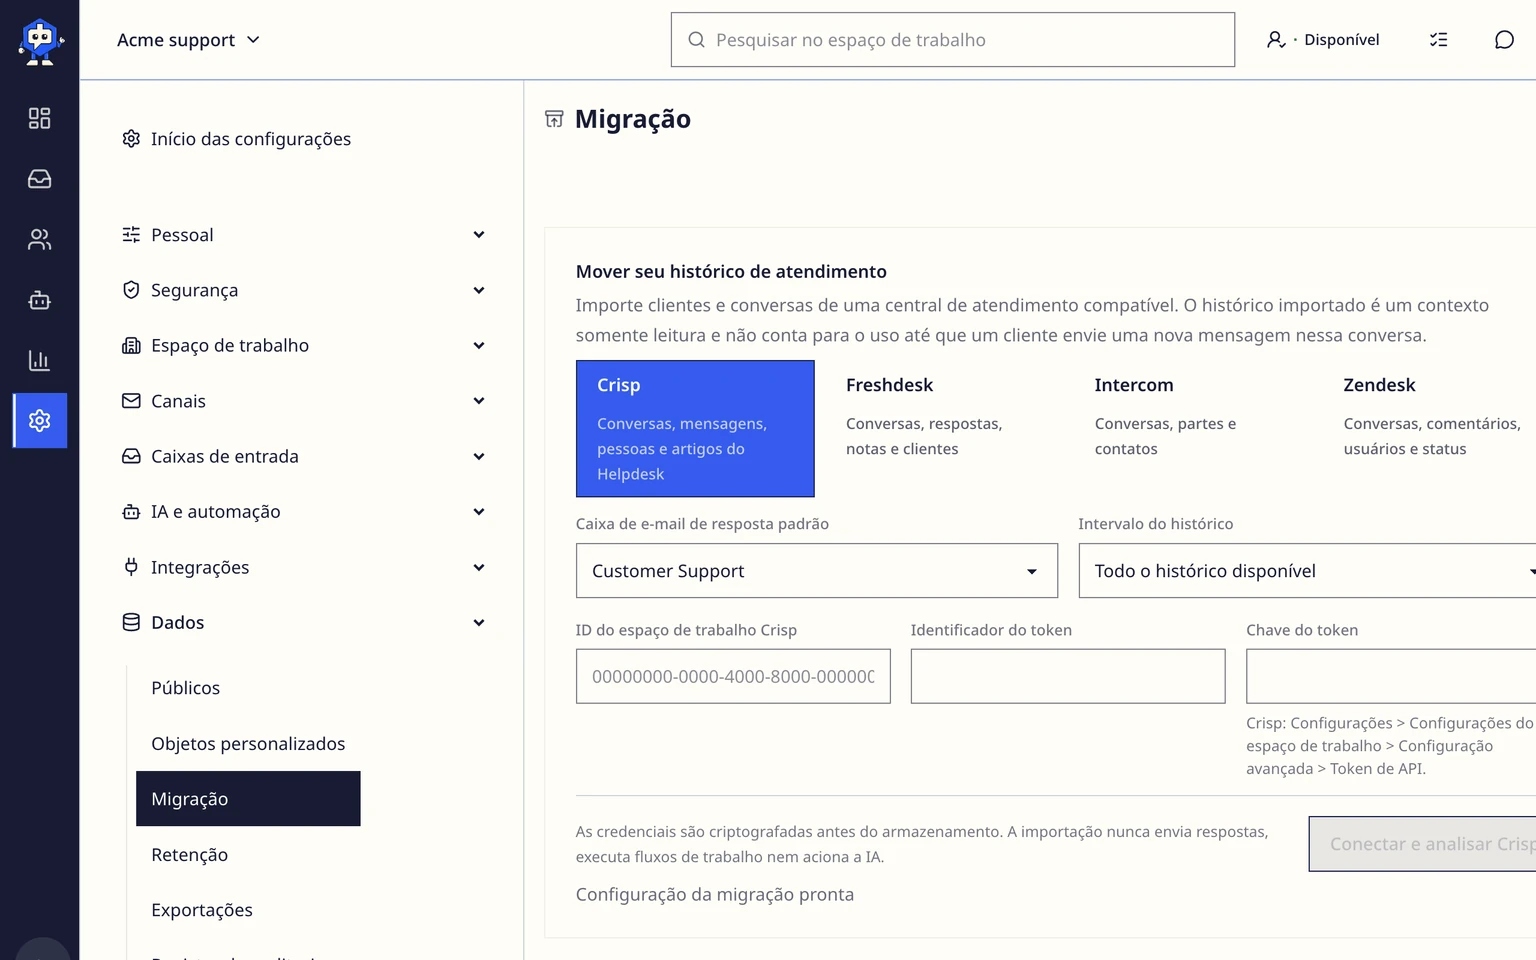Viewport: 1536px width, 960px height.
Task: Open the reports bar chart icon
Action: [x=40, y=360]
